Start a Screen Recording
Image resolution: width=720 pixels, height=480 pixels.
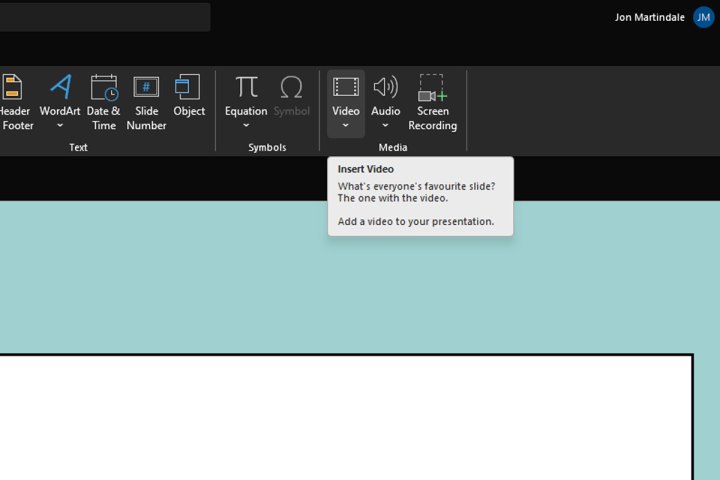click(433, 103)
